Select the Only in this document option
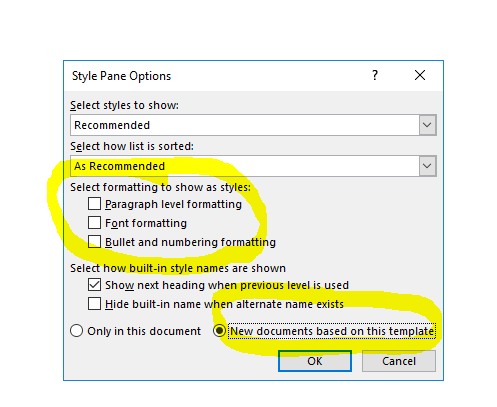497x407 pixels. coord(77,331)
